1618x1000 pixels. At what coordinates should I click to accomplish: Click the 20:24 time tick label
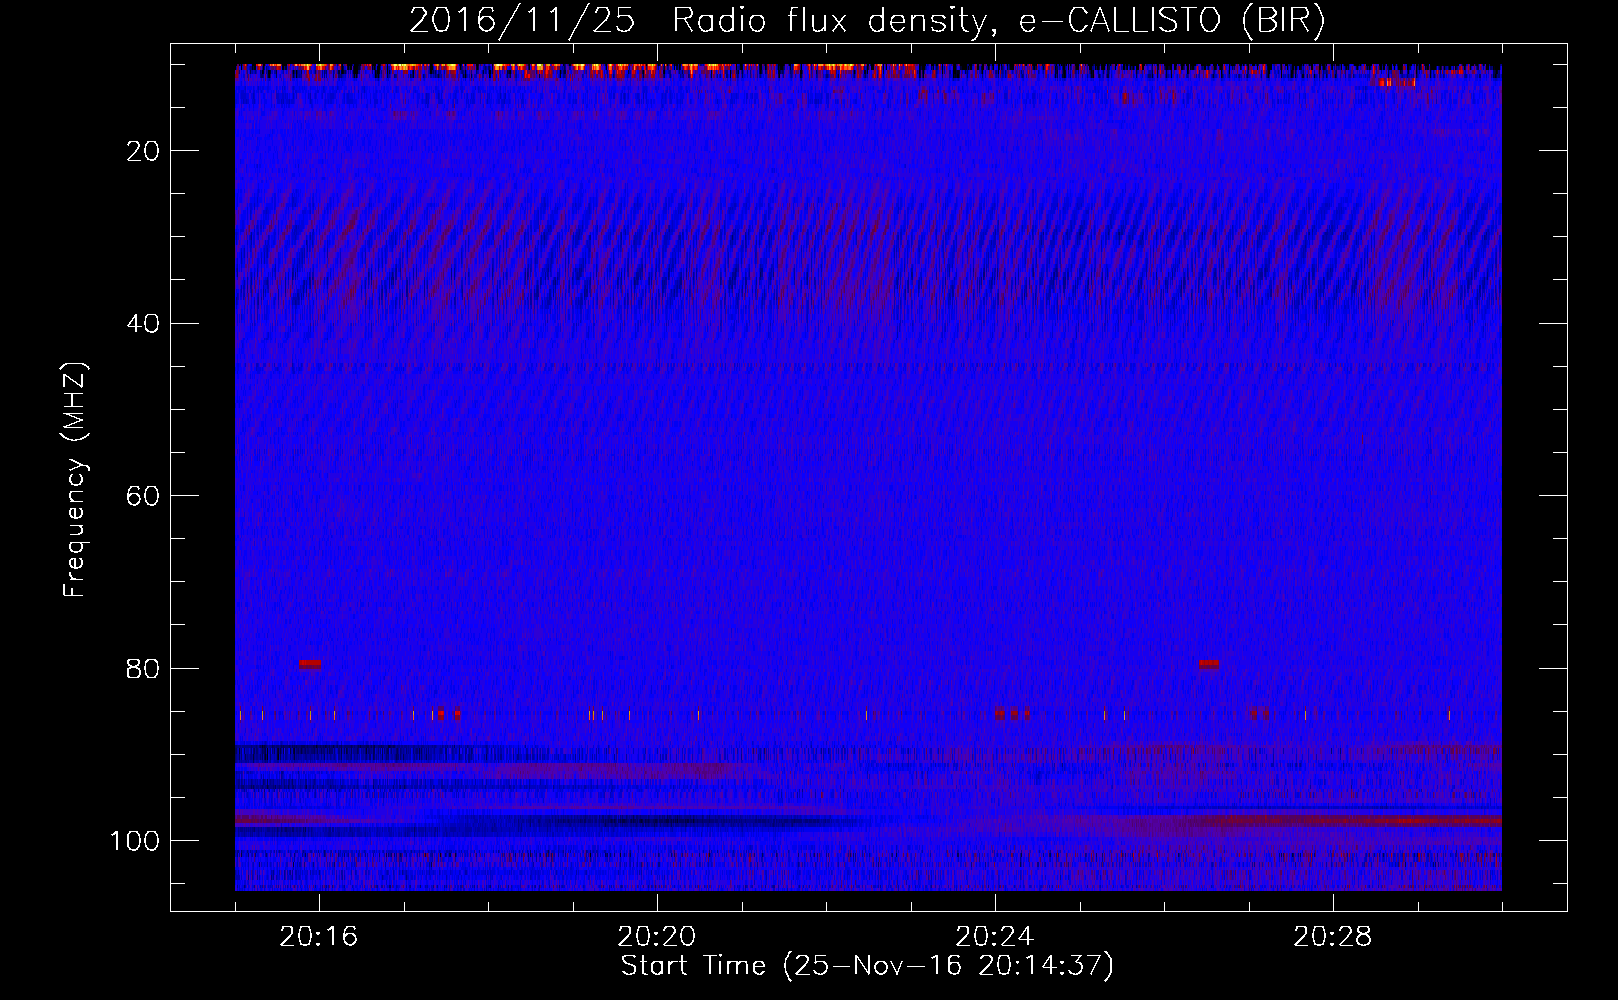click(994, 937)
